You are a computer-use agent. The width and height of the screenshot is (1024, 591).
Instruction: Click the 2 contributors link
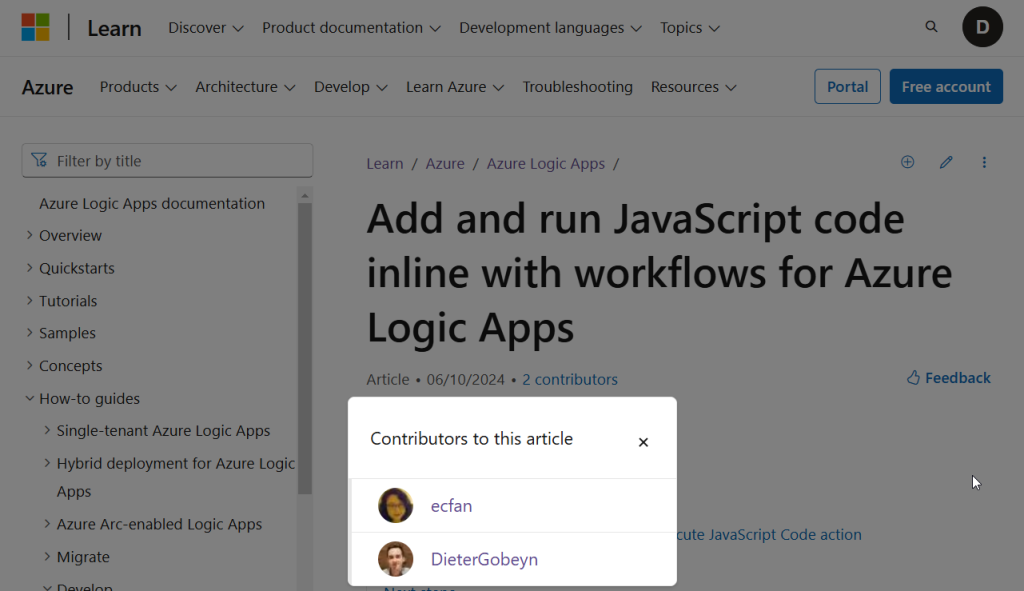pyautogui.click(x=569, y=379)
